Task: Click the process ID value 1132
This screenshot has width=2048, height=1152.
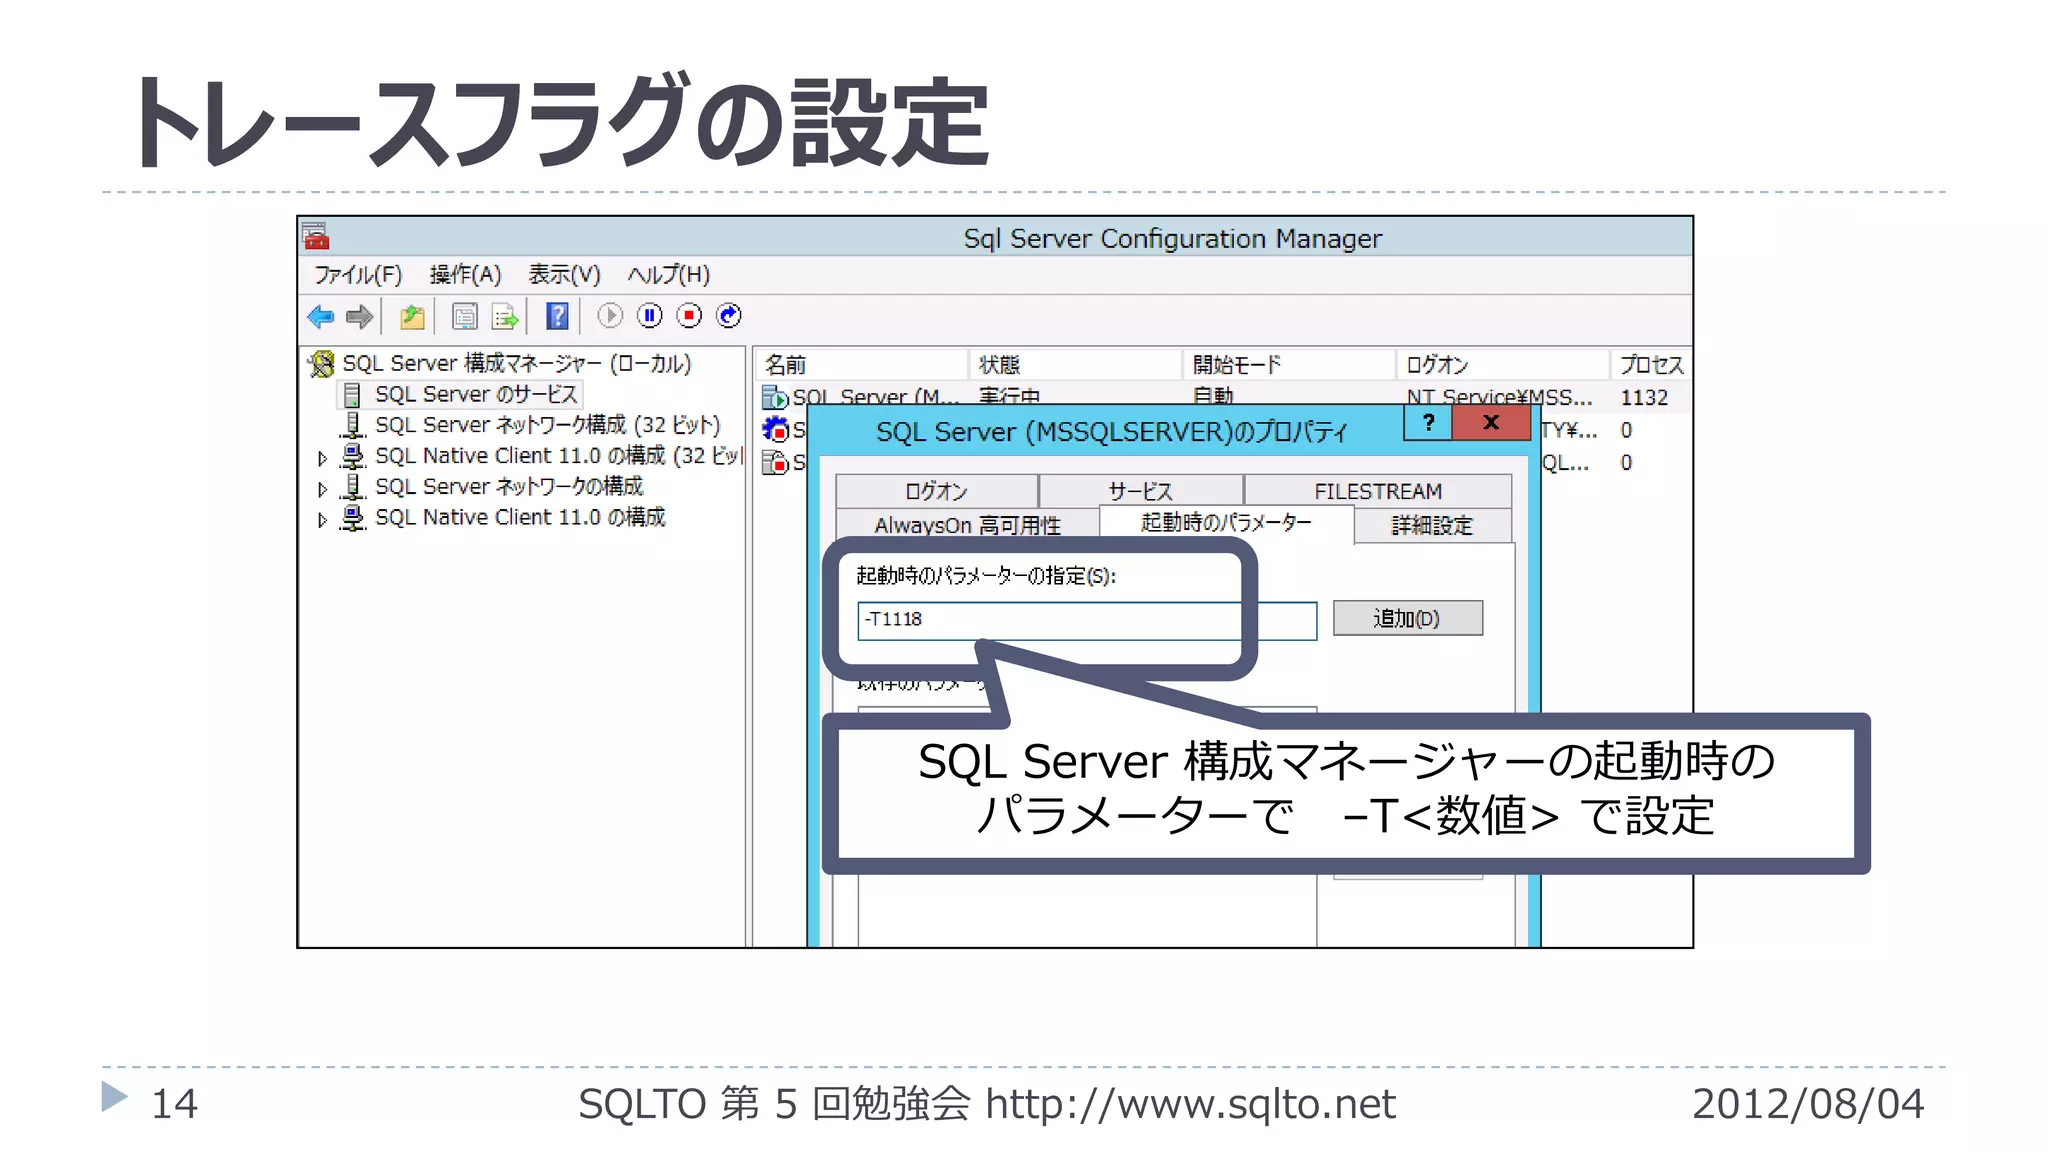Action: 1644,398
